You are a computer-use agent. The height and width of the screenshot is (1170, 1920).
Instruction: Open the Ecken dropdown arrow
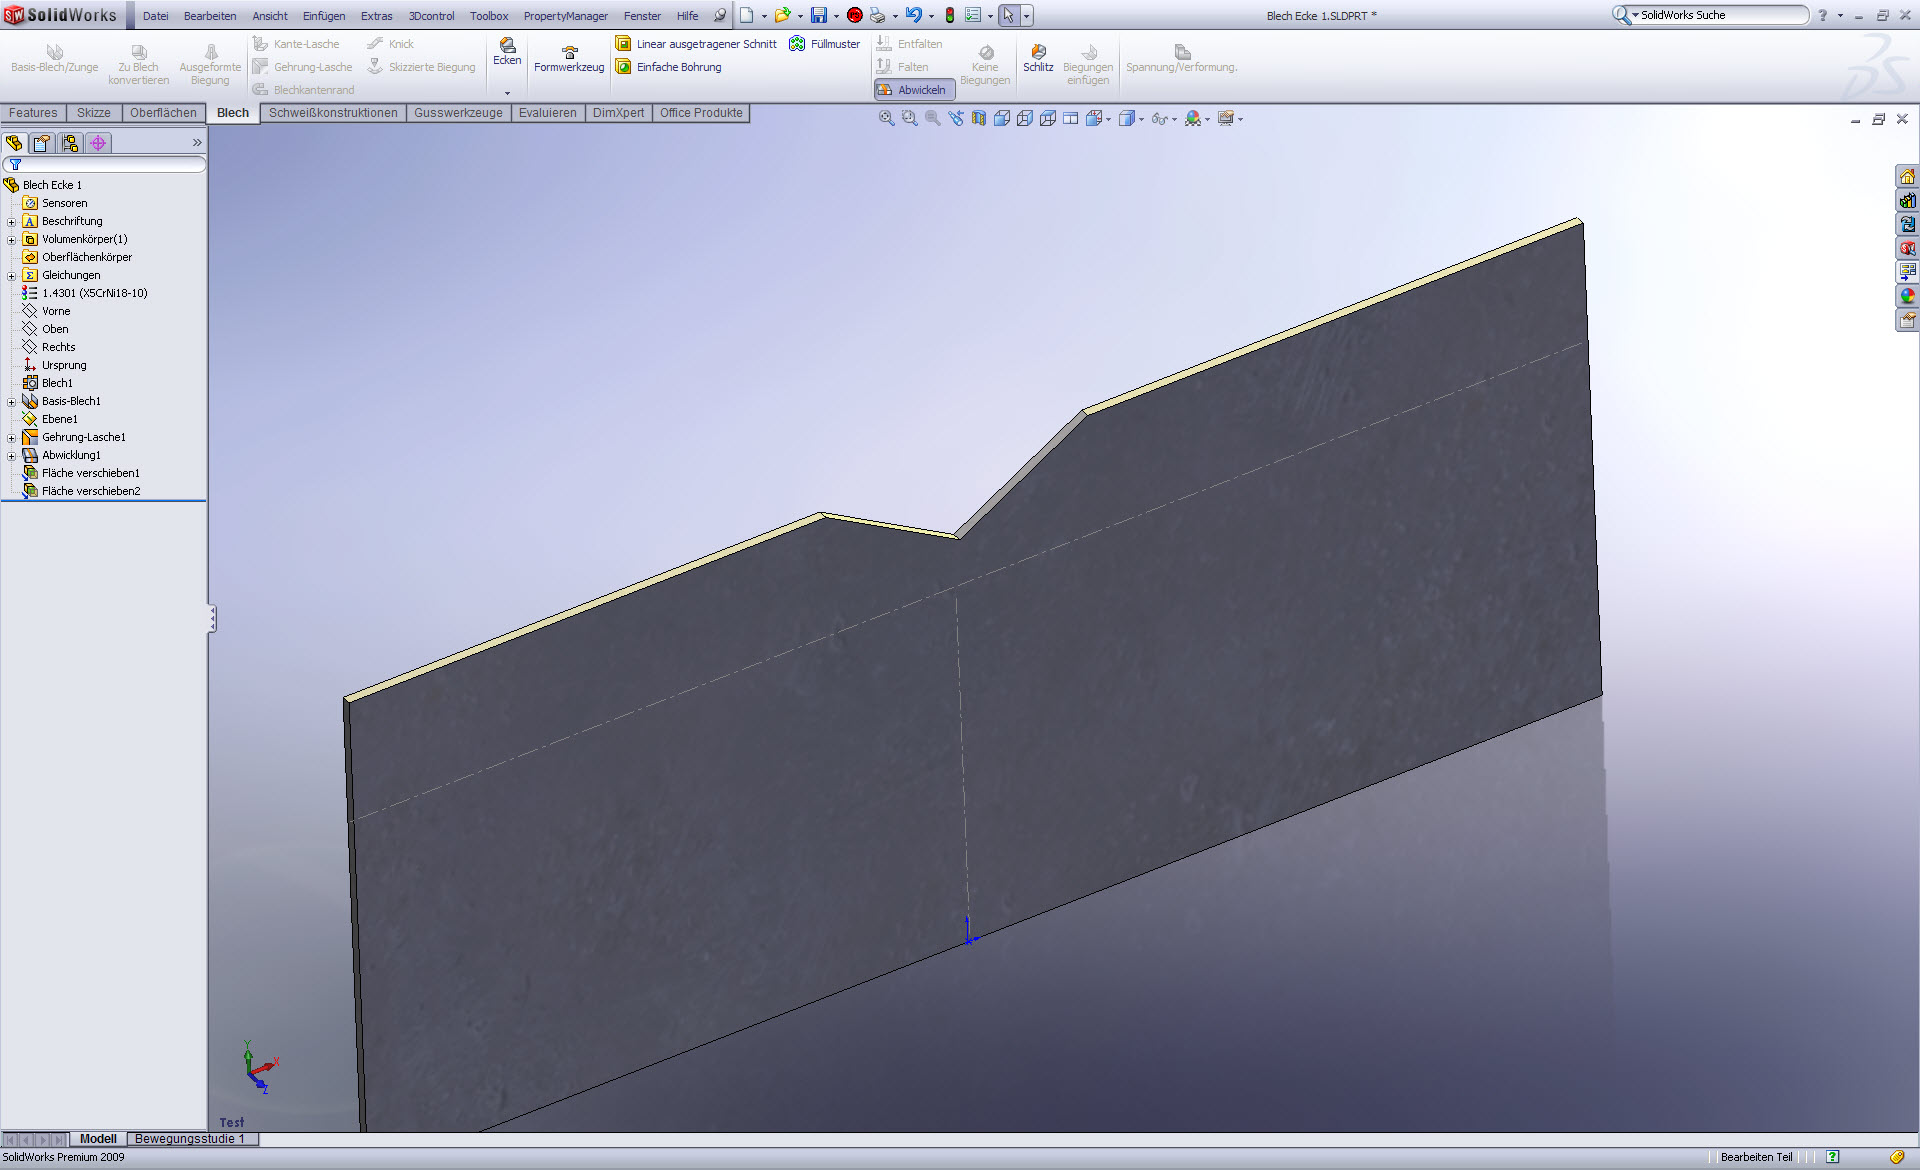pyautogui.click(x=507, y=93)
